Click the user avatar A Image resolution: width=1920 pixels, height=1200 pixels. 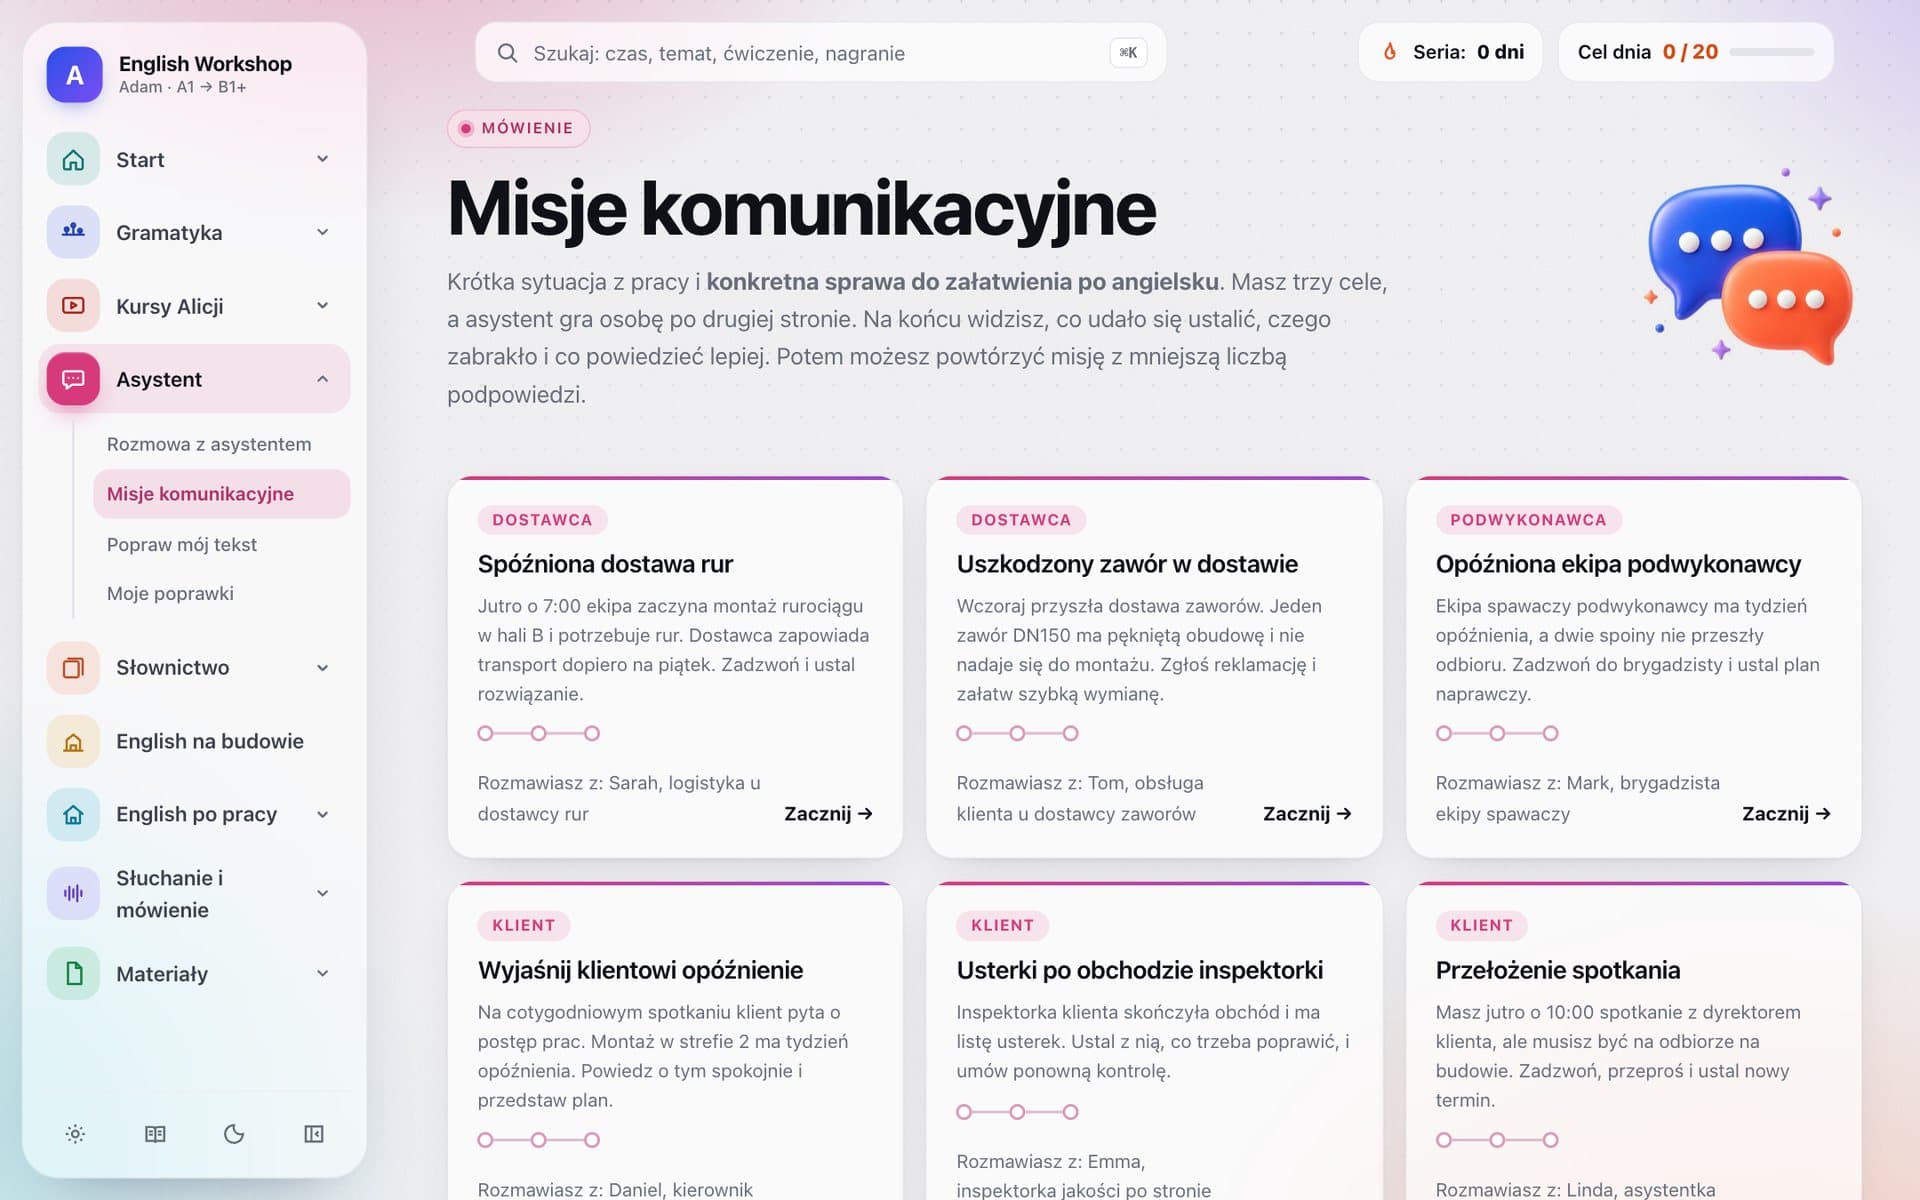[x=74, y=75]
